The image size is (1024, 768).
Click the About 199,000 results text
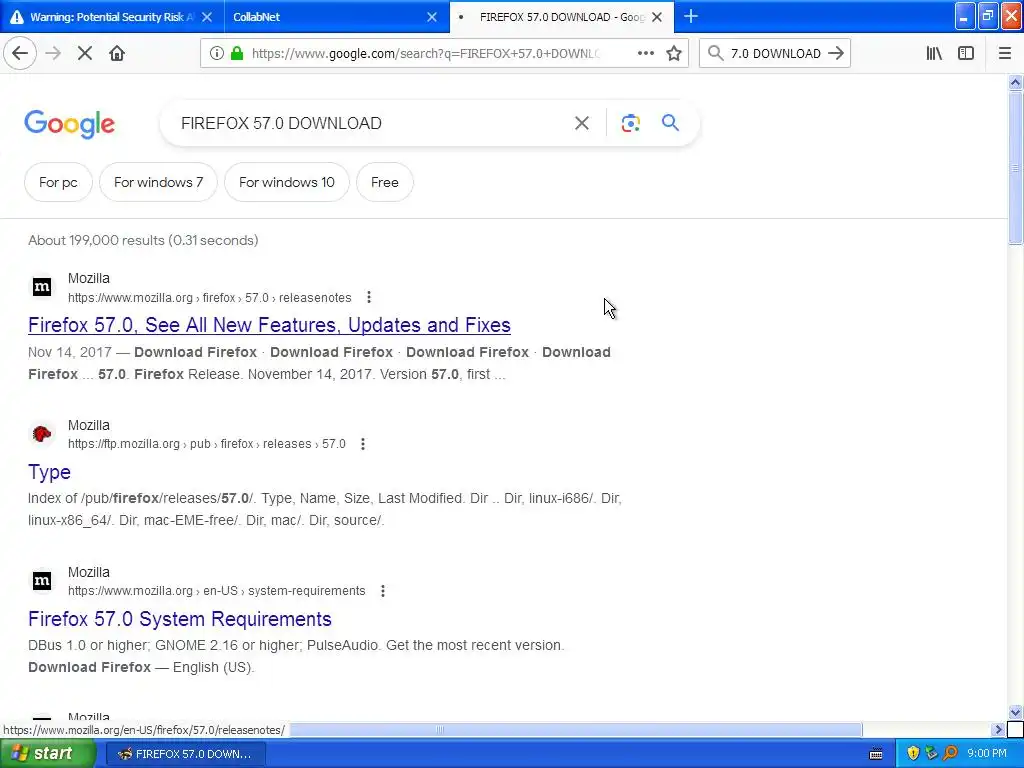143,240
